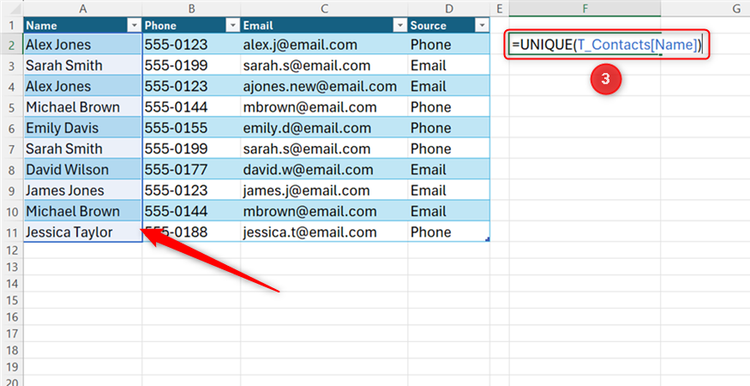This screenshot has height=386, width=750.
Task: Click phone 555-0123 in row 2
Action: [191, 45]
